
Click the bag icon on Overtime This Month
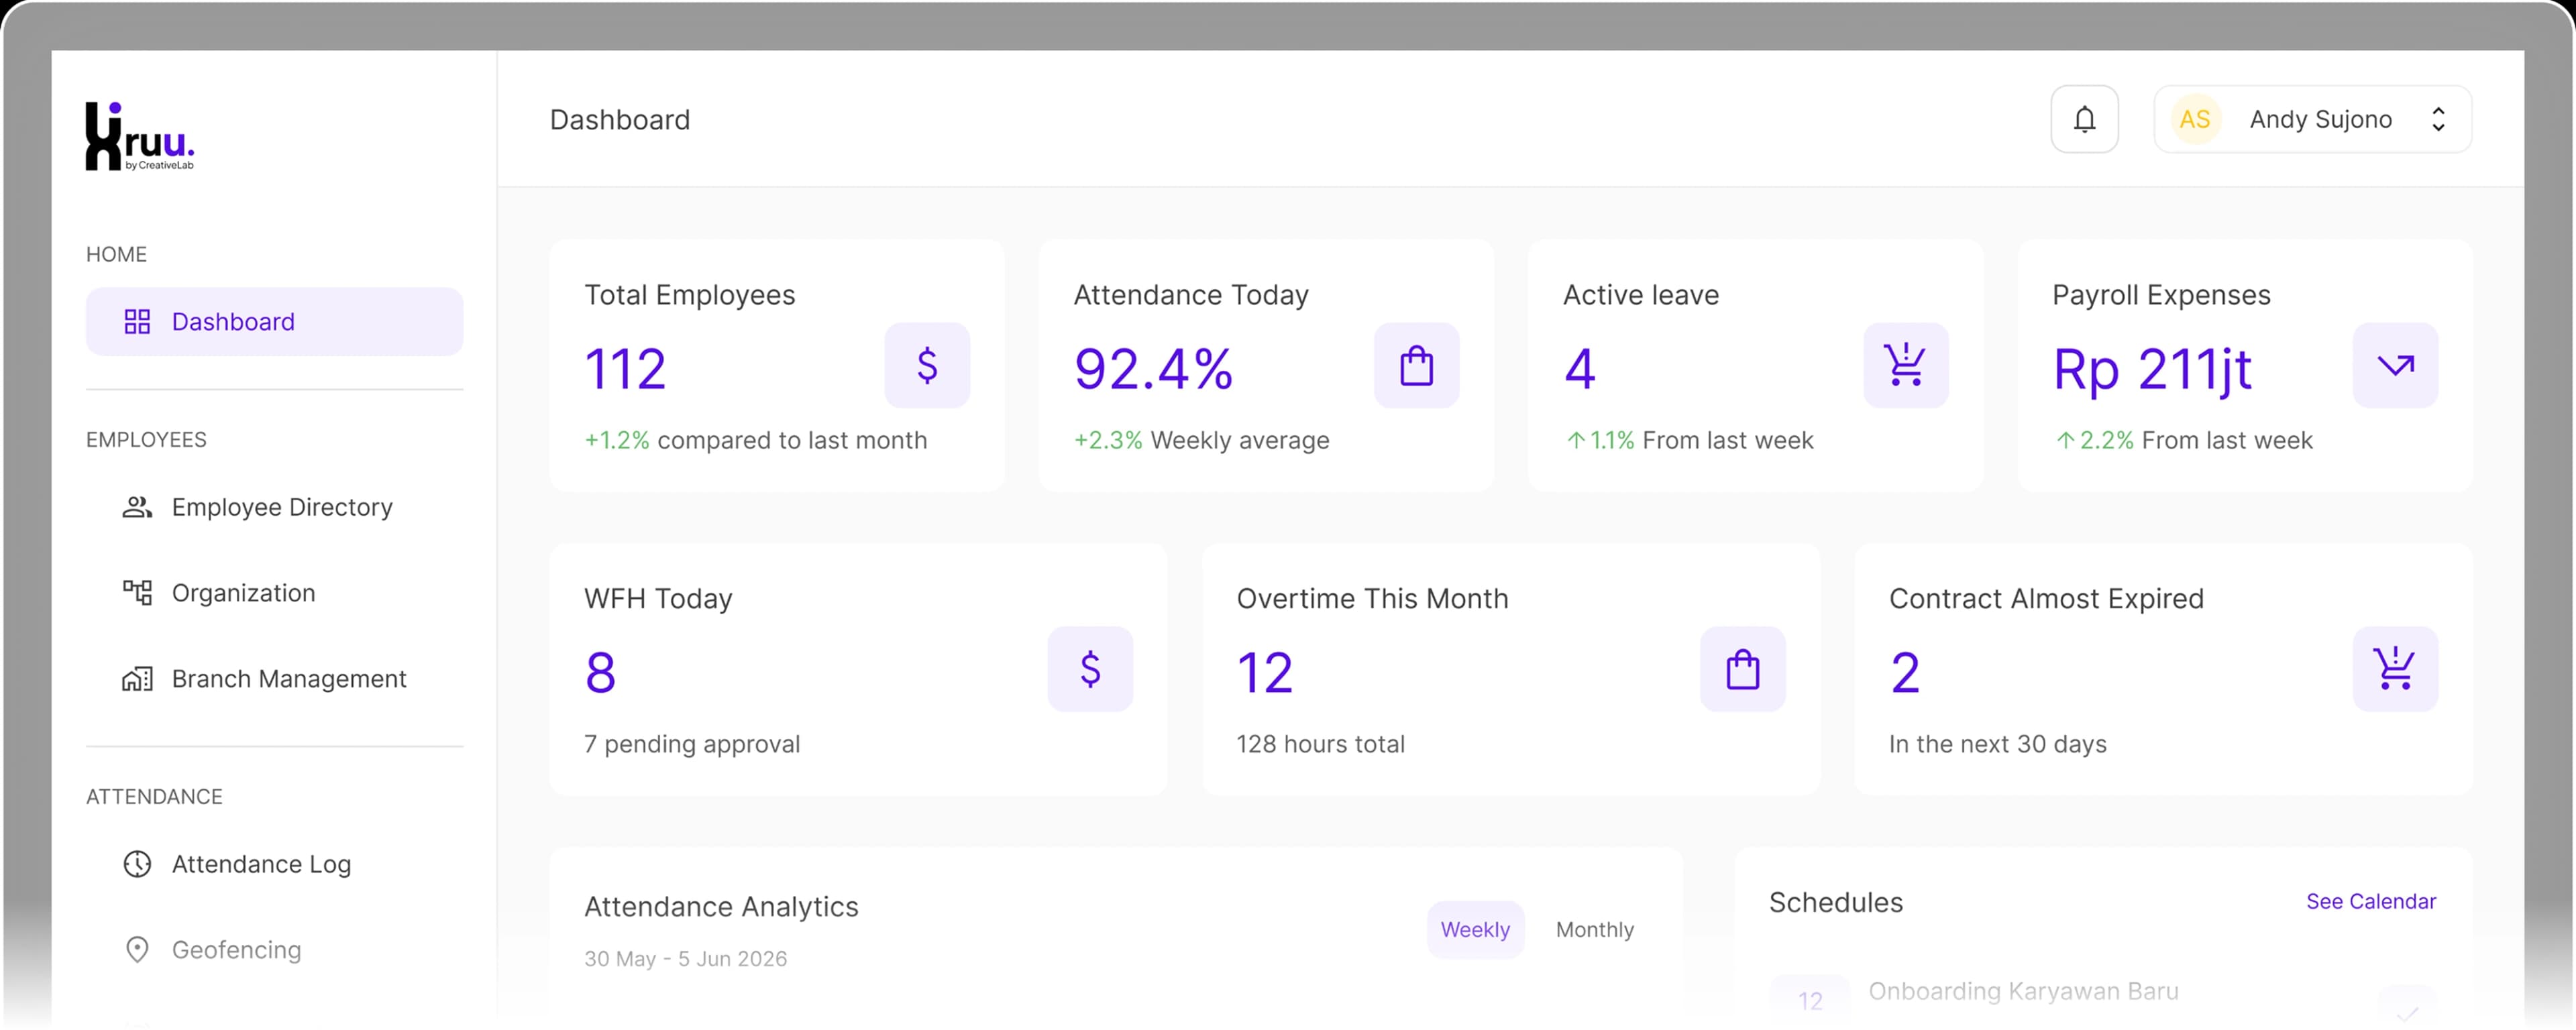click(x=1743, y=669)
